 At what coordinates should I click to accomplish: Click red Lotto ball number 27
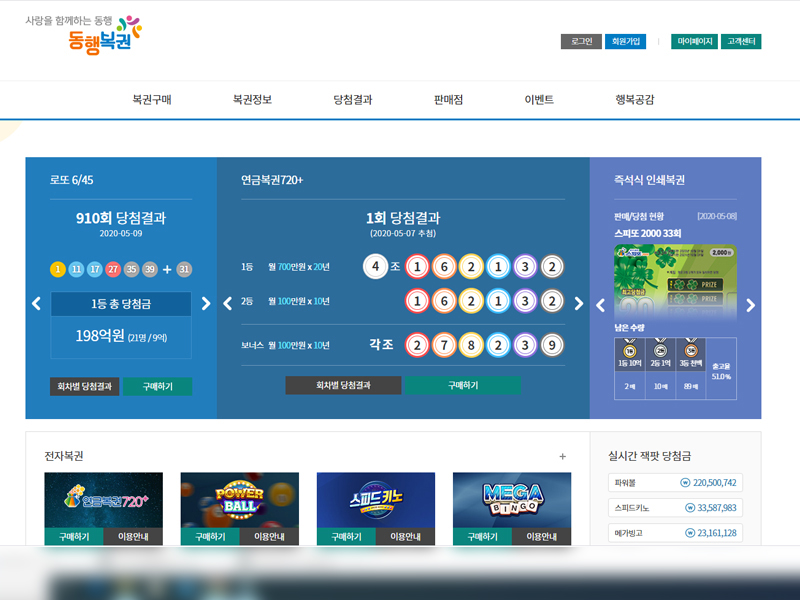113,269
